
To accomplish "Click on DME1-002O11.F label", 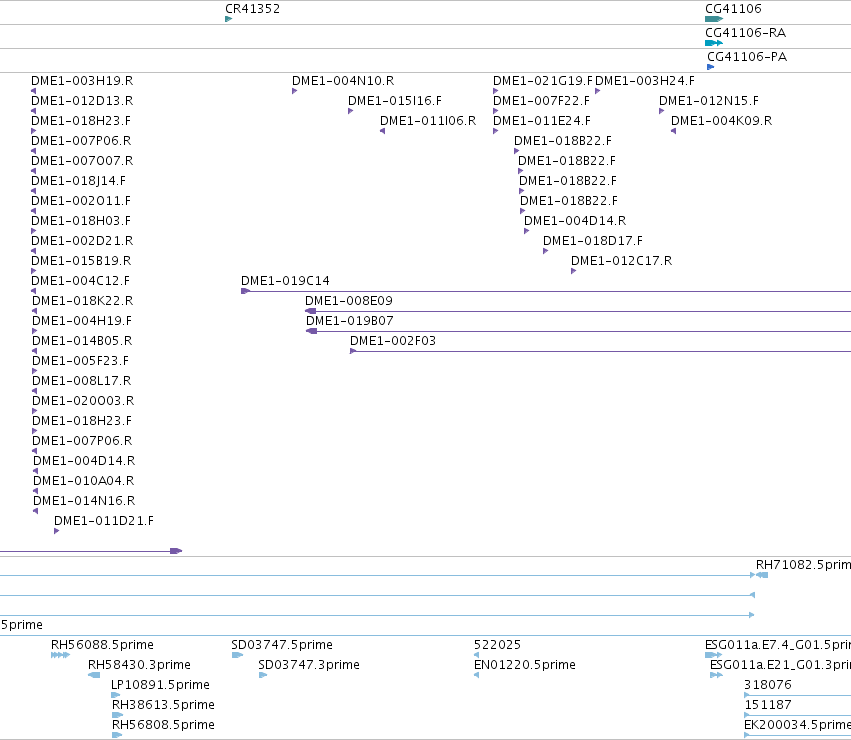I will [x=81, y=201].
